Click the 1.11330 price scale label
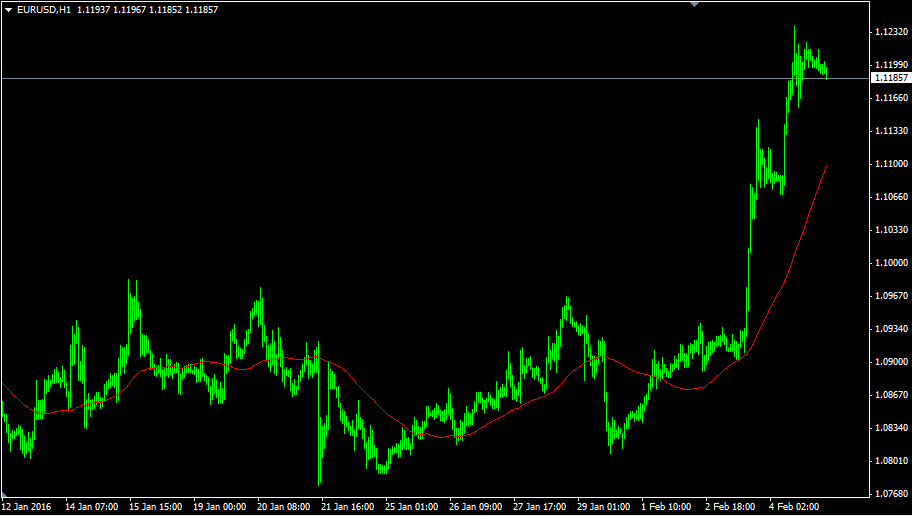This screenshot has height=516, width=912. [891, 131]
